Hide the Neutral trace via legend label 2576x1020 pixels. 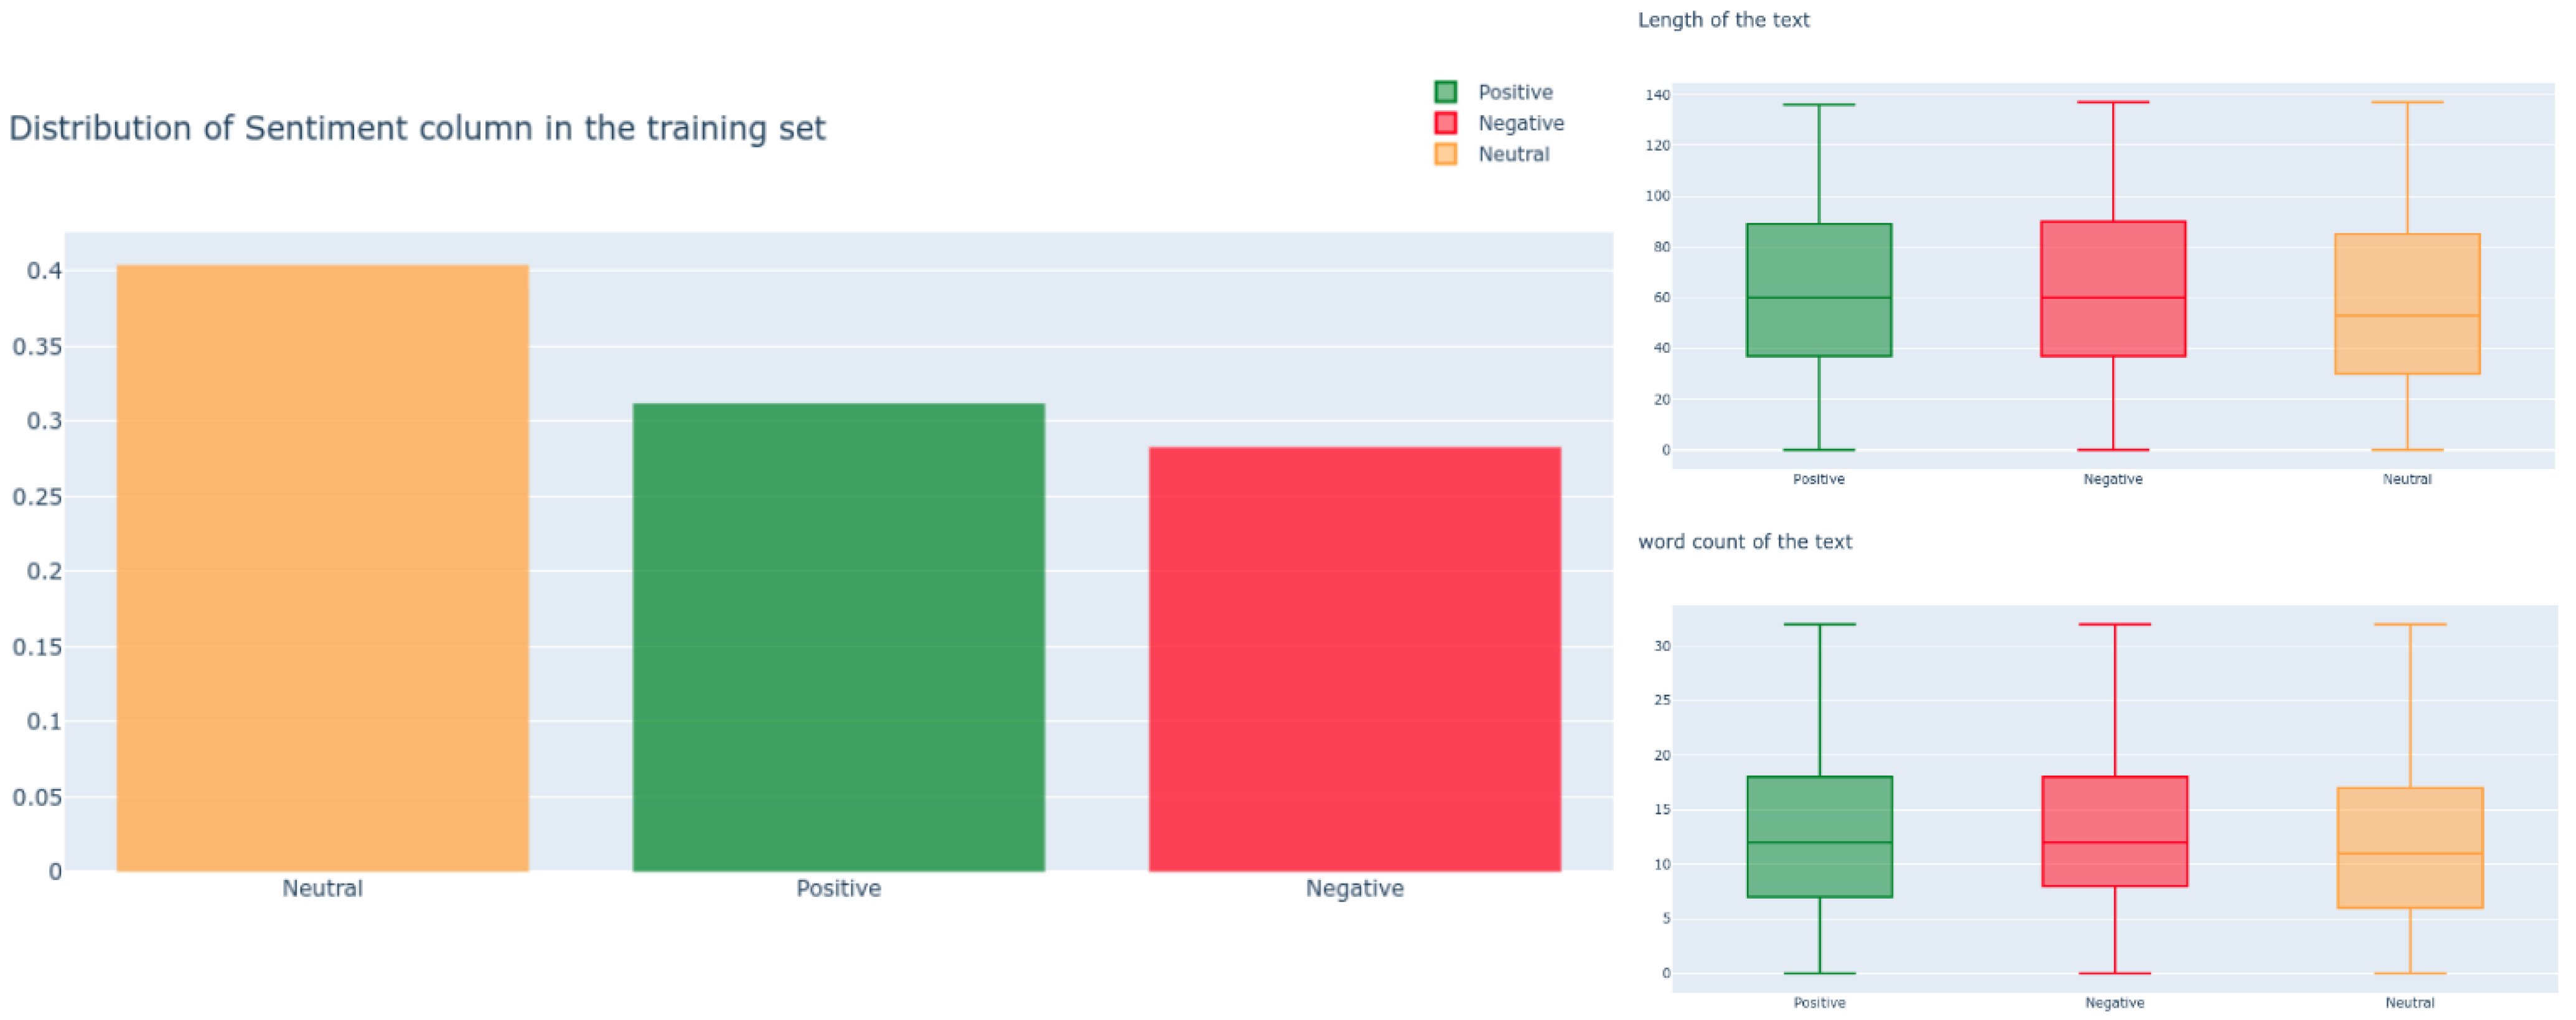pyautogui.click(x=1513, y=154)
